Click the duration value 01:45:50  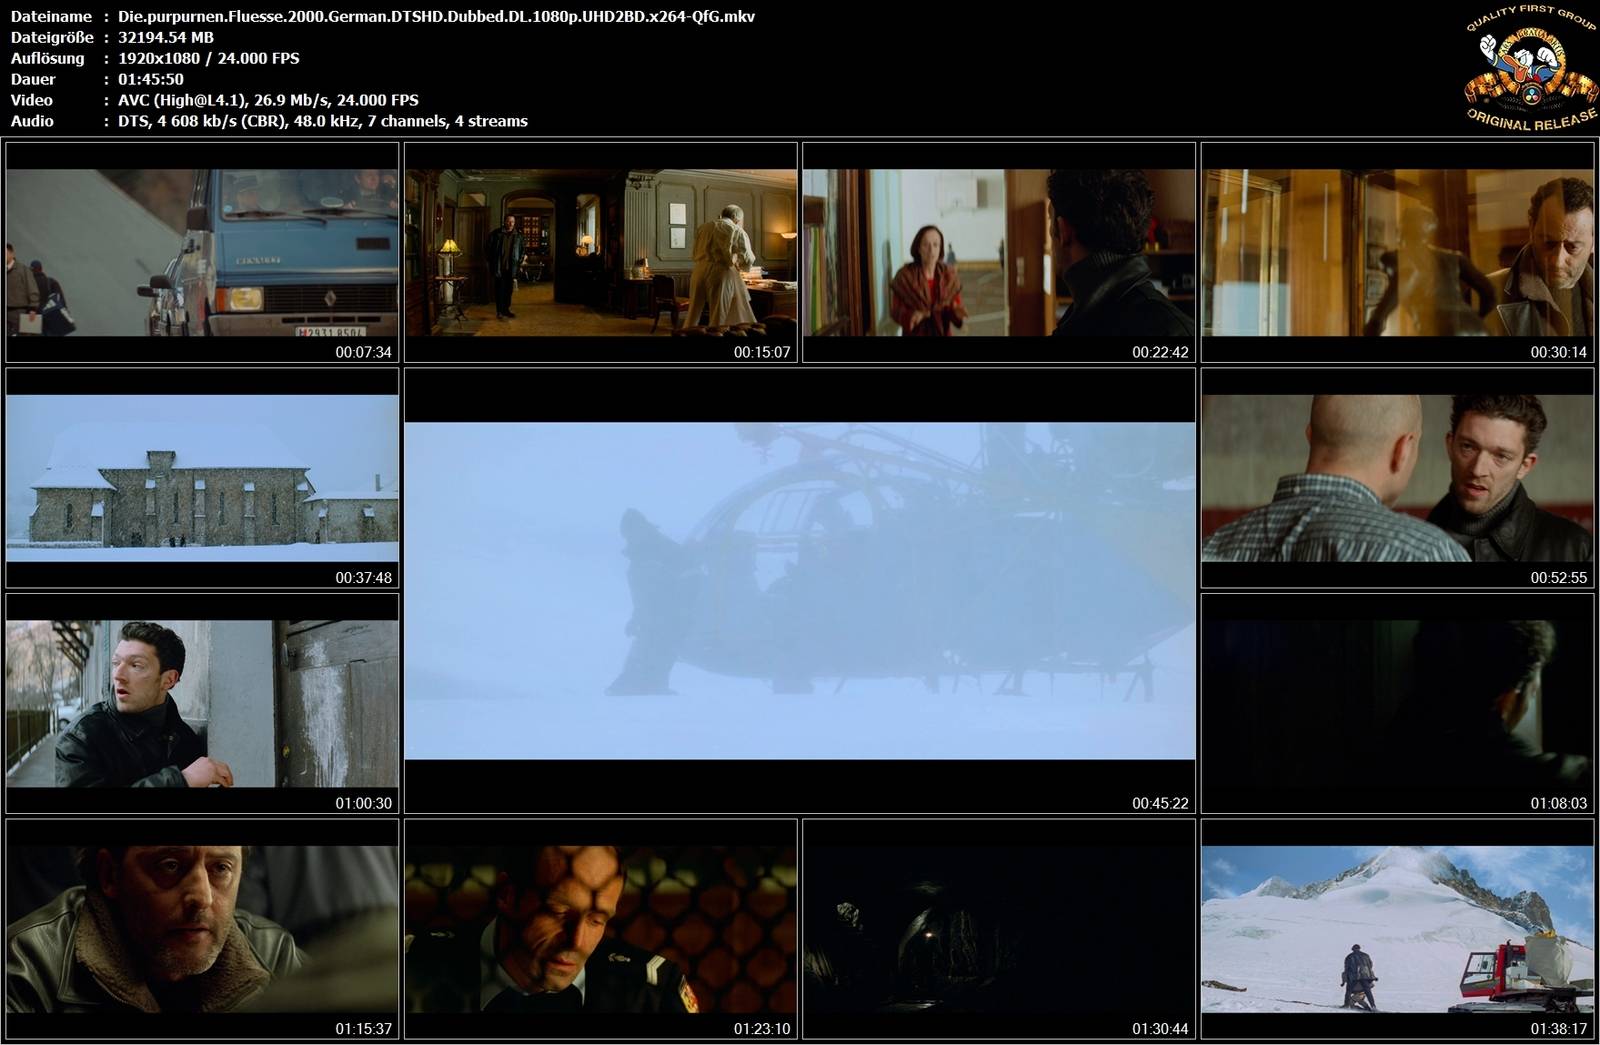pyautogui.click(x=151, y=79)
